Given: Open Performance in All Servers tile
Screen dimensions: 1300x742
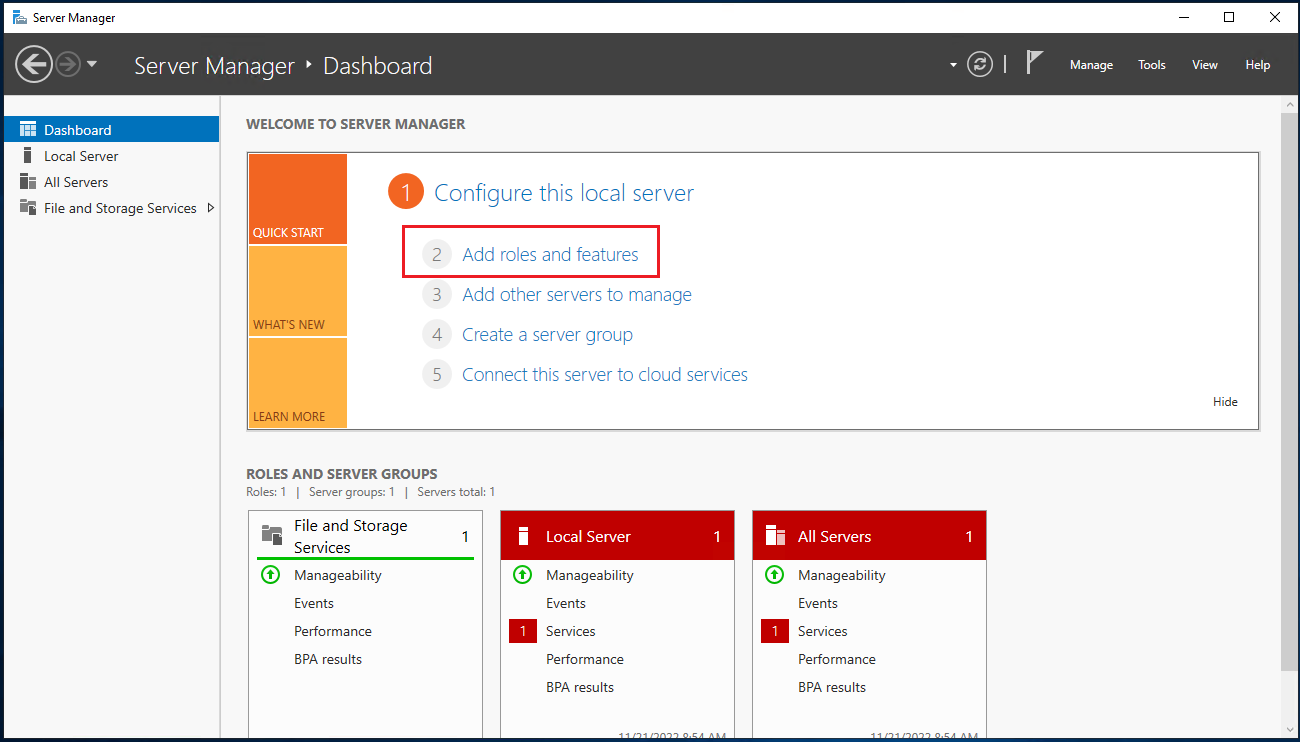Looking at the screenshot, I should coord(837,659).
